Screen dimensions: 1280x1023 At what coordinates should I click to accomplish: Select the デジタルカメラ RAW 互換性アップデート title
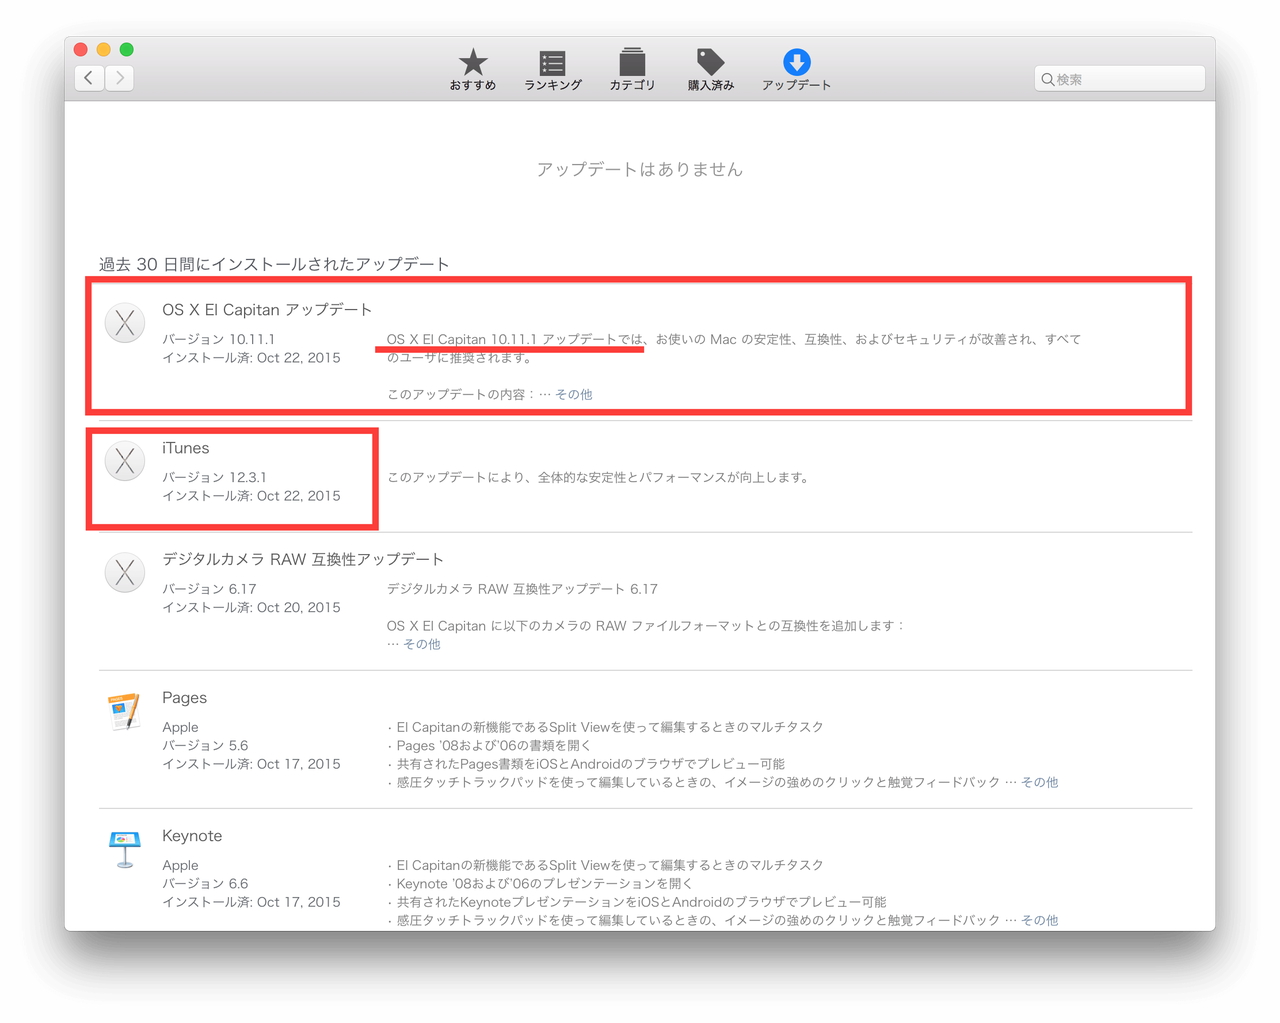[303, 559]
